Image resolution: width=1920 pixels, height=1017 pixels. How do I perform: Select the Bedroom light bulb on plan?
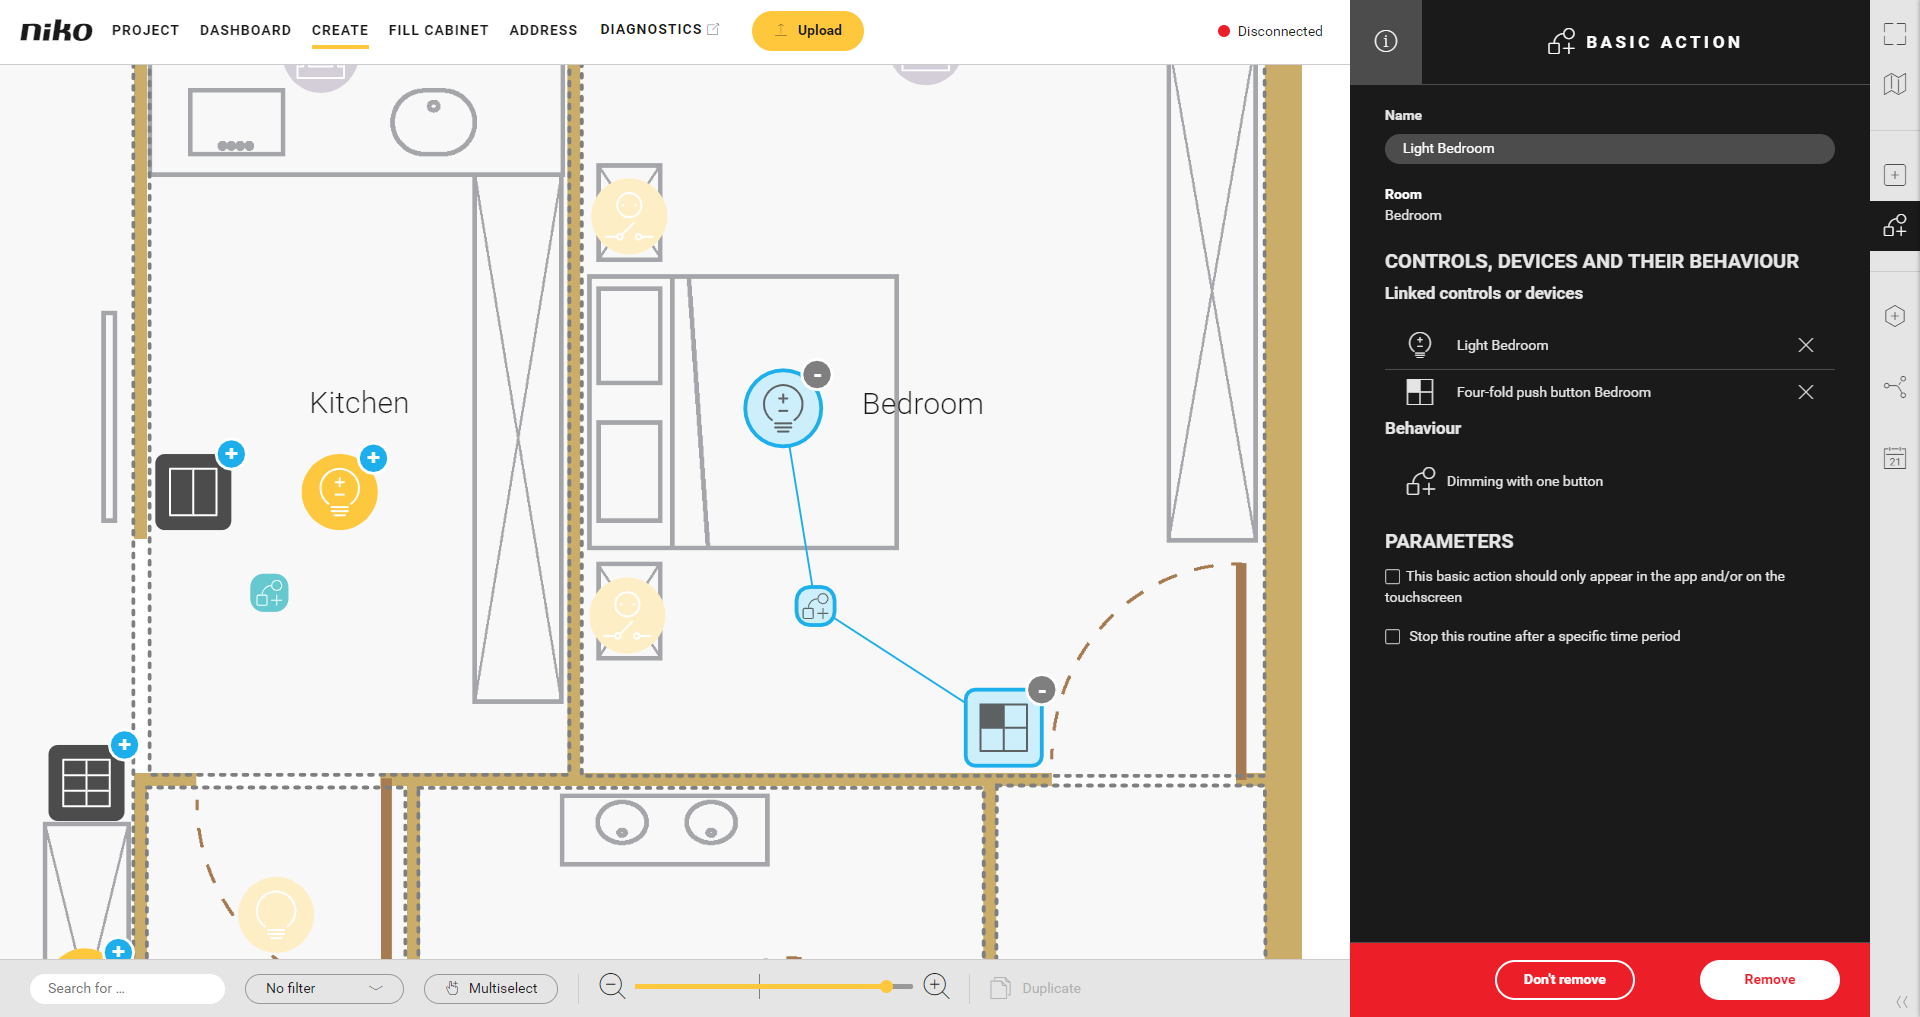(x=783, y=408)
